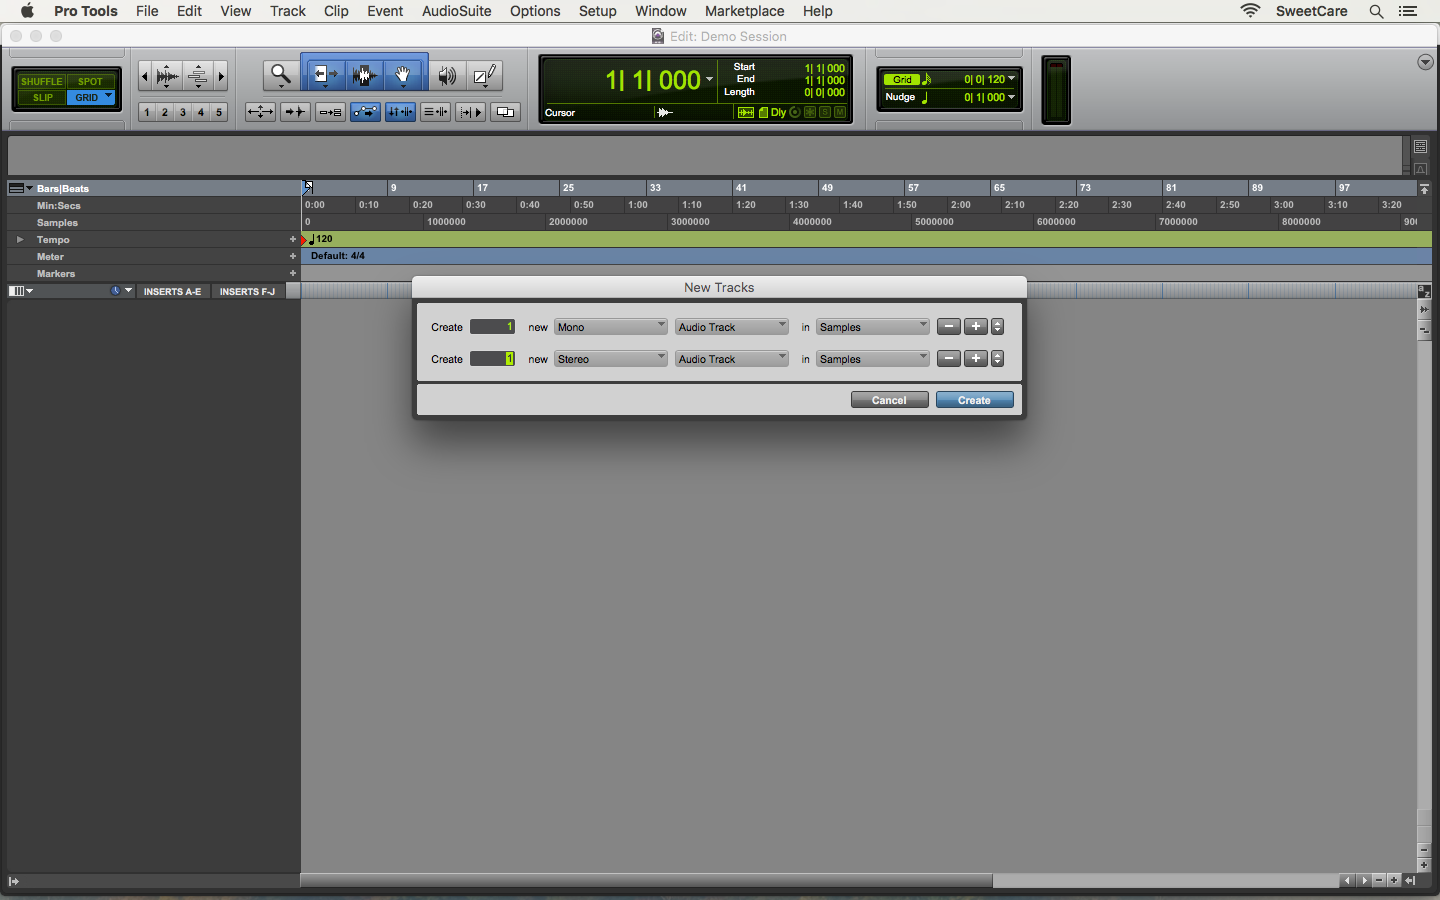Viewport: 1440px width, 900px height.
Task: Select the Selector tool
Action: coord(364,74)
